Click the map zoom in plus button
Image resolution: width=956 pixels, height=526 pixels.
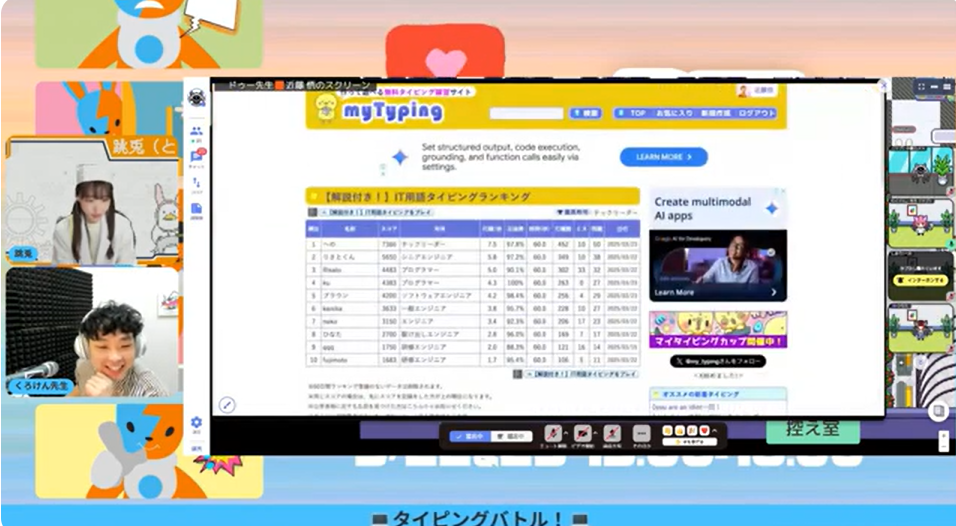click(x=944, y=435)
